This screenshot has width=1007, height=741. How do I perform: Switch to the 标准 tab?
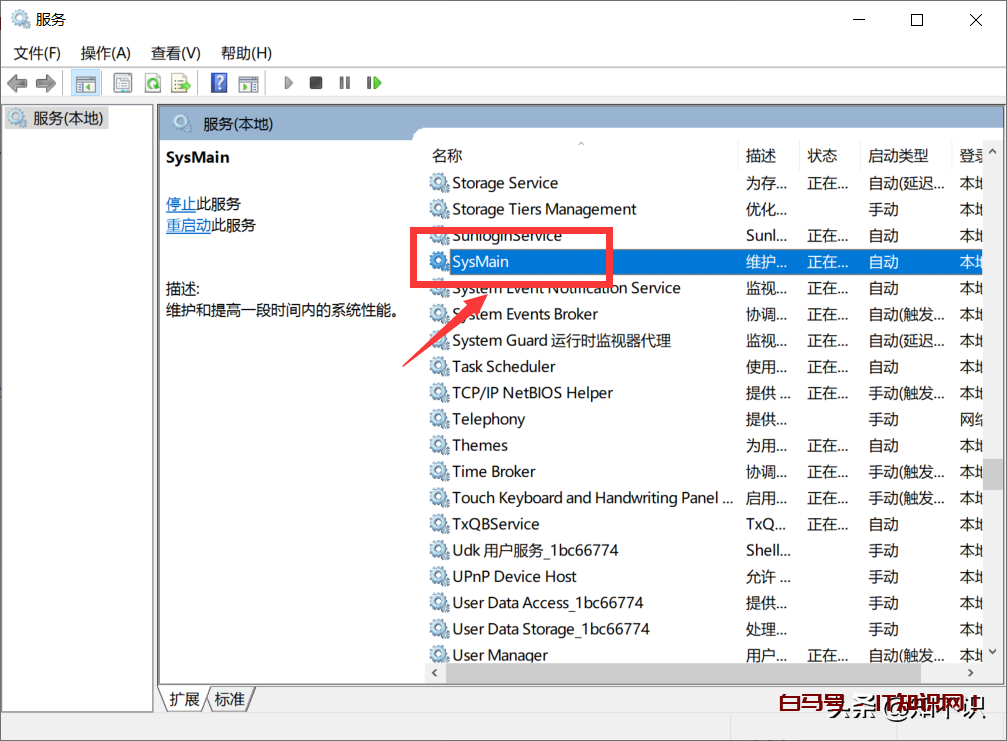click(x=228, y=700)
